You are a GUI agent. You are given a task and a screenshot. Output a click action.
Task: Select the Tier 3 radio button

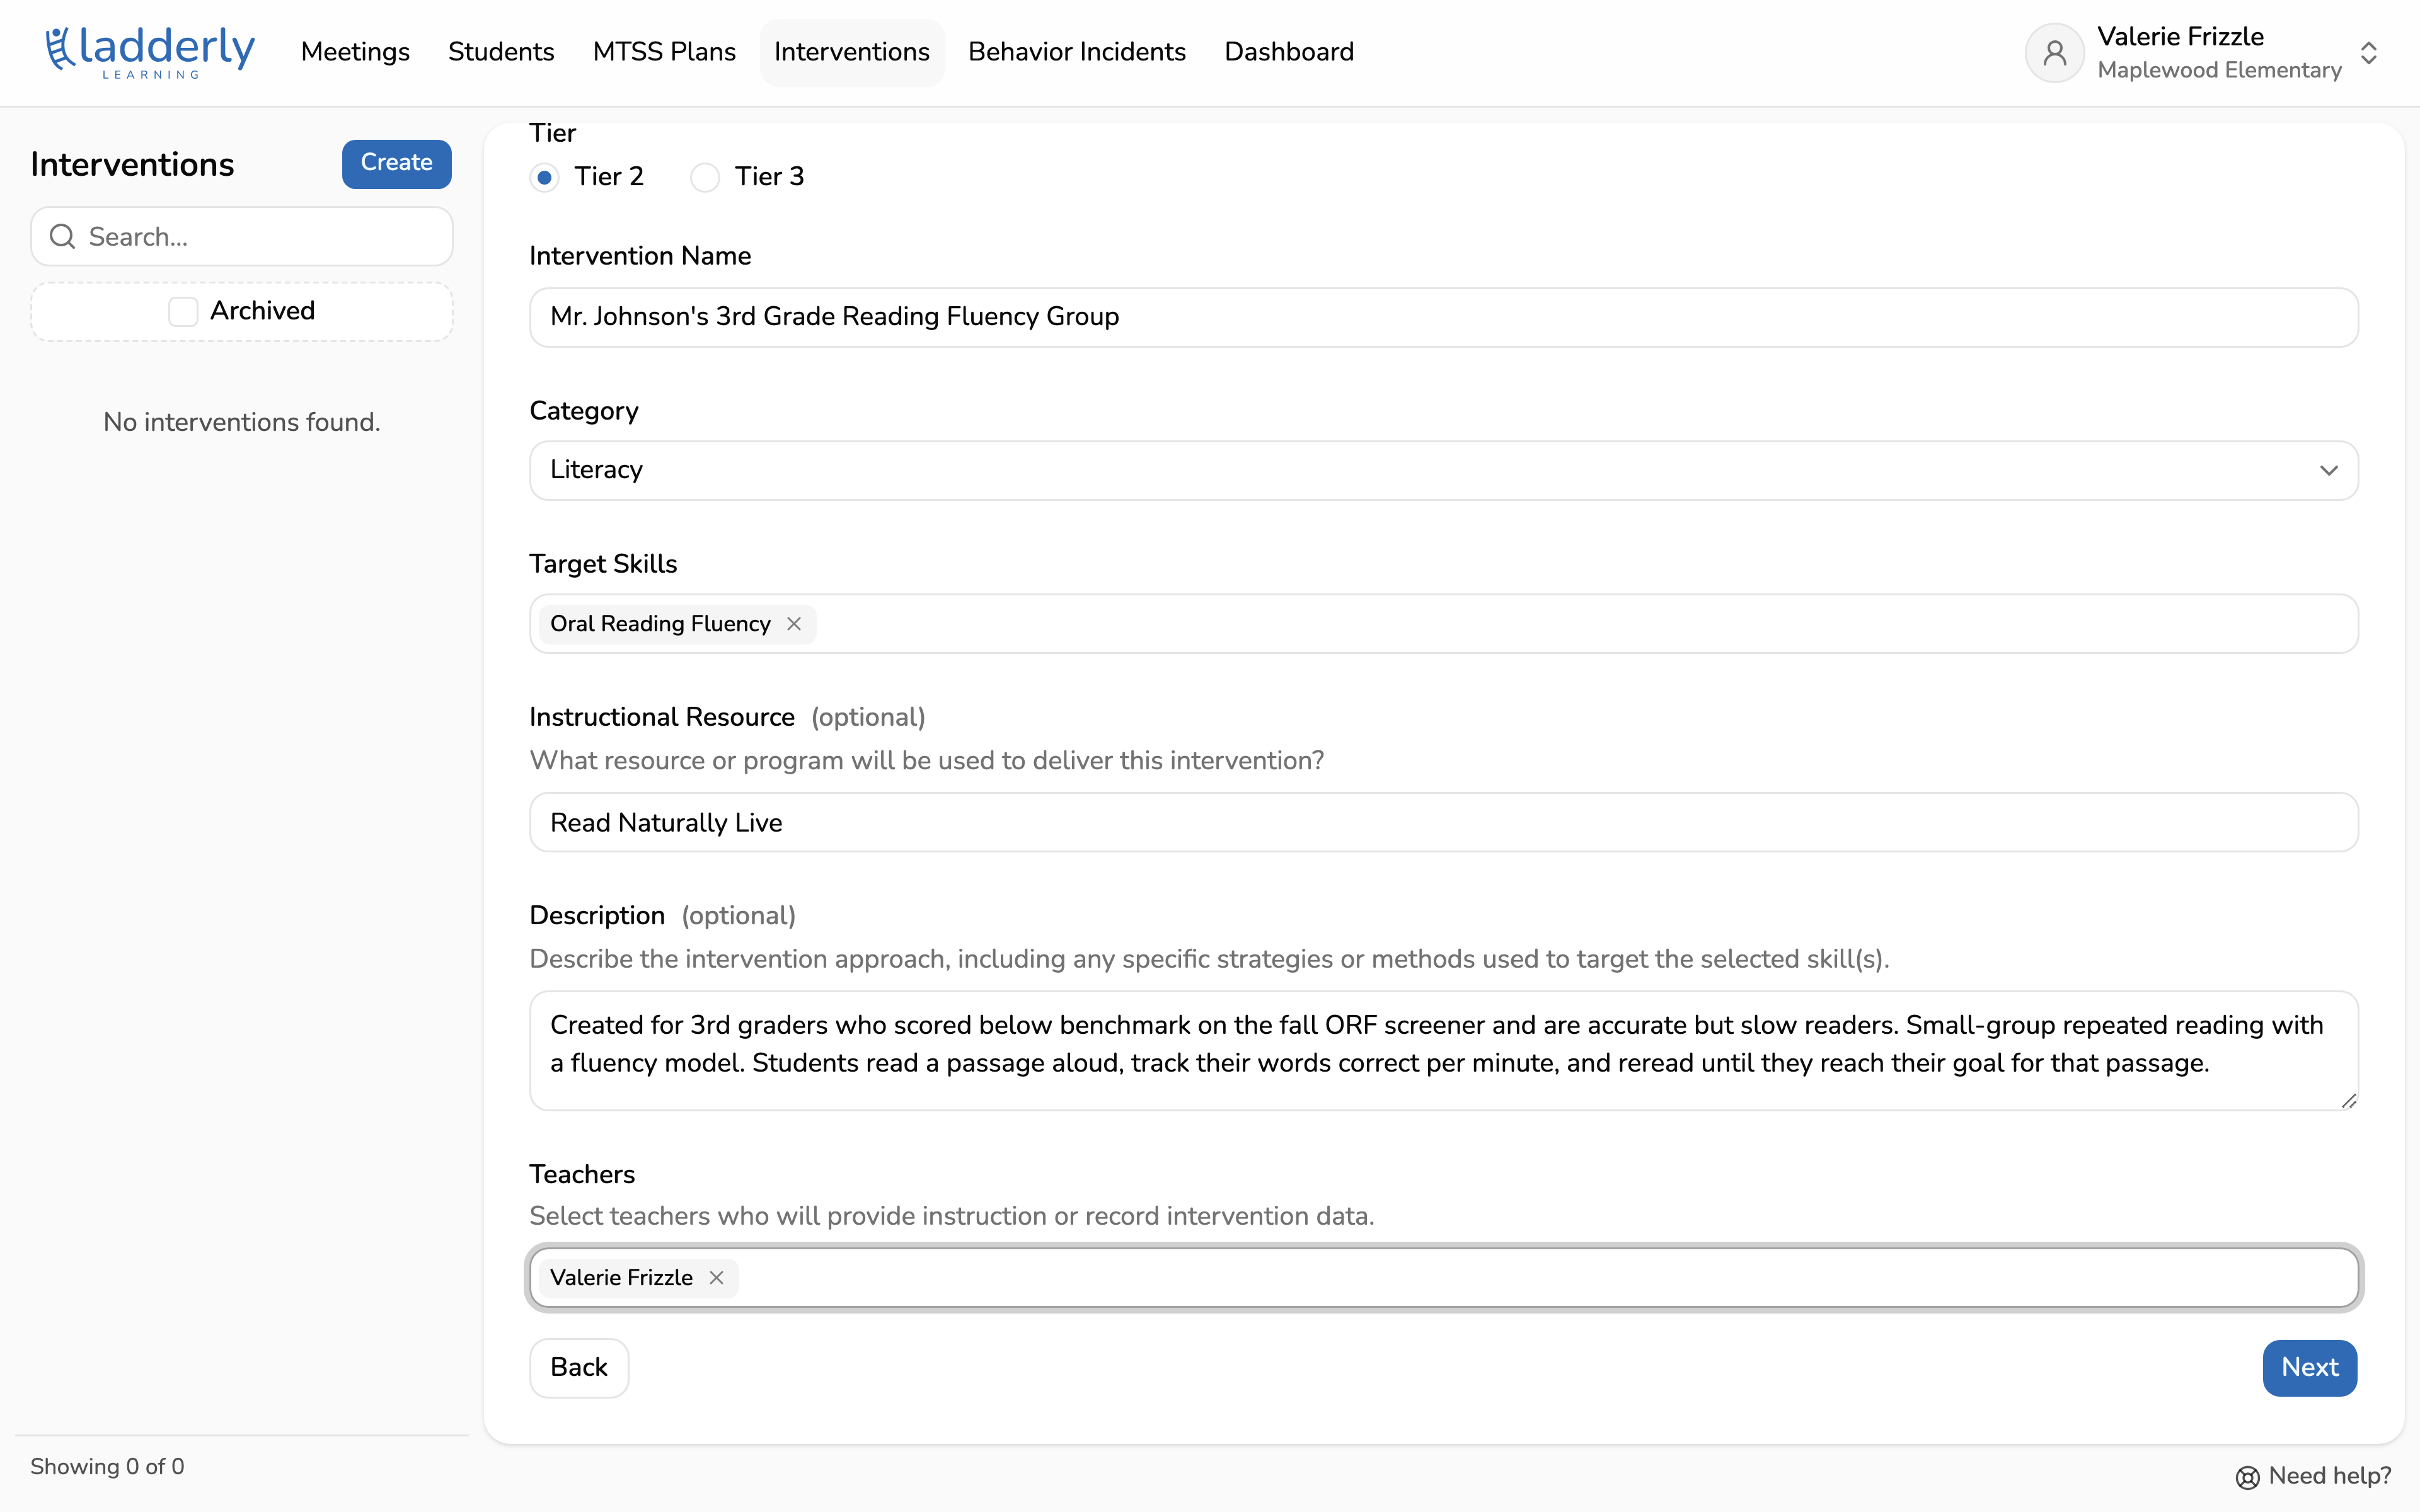(x=705, y=178)
